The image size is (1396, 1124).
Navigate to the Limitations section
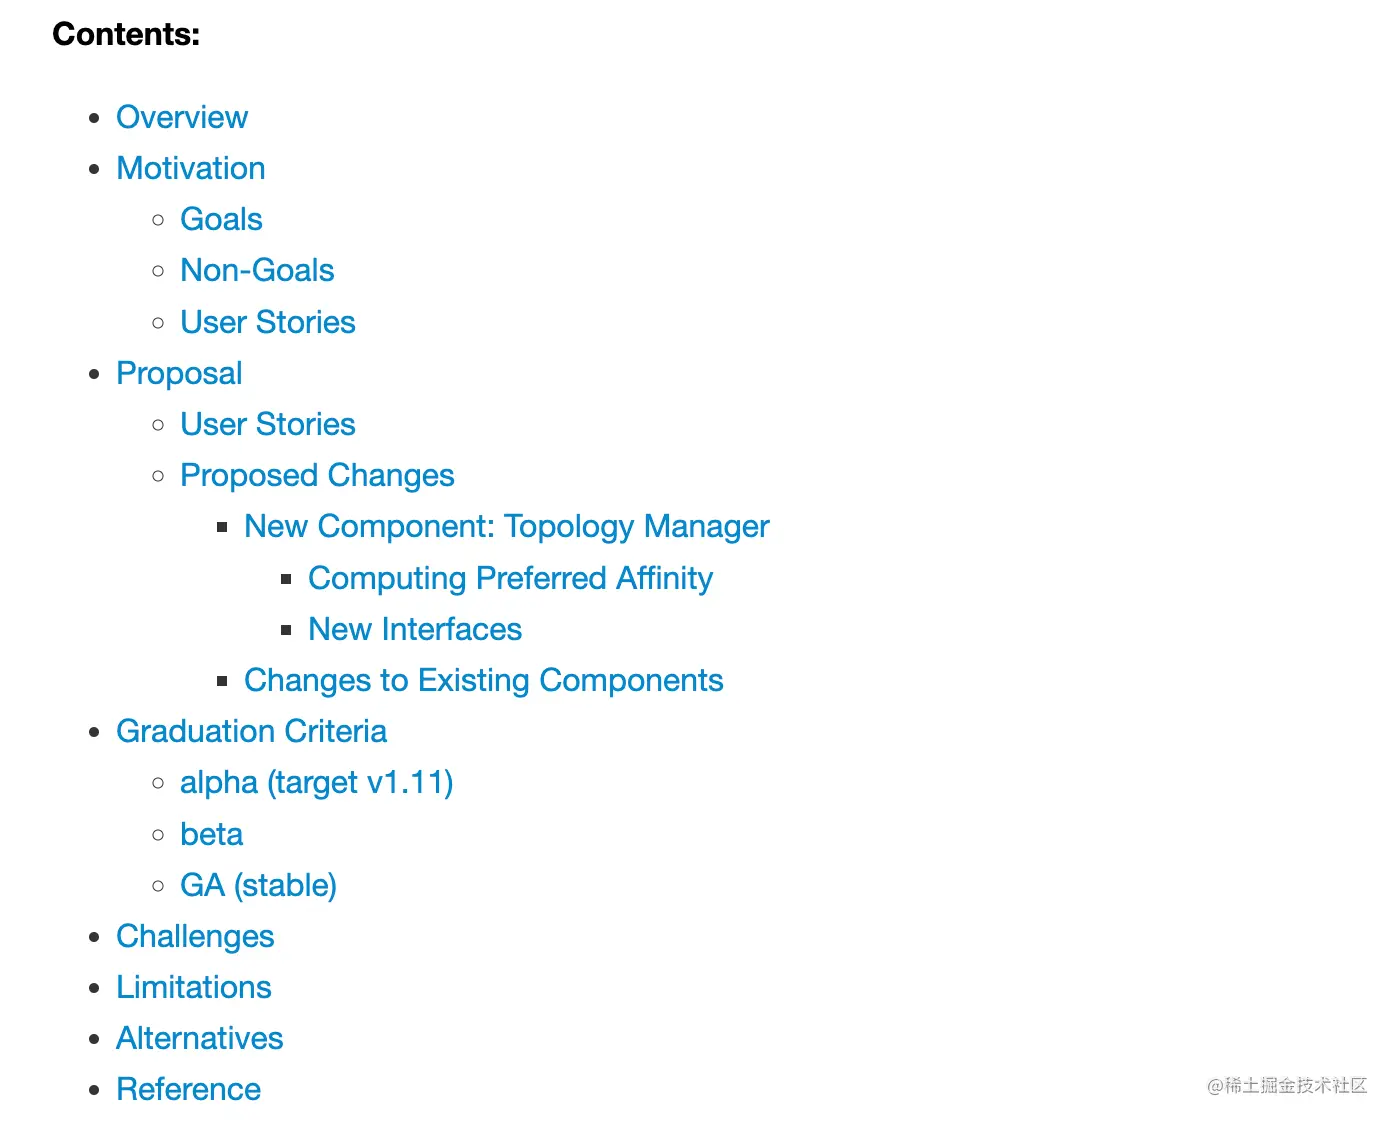(194, 987)
